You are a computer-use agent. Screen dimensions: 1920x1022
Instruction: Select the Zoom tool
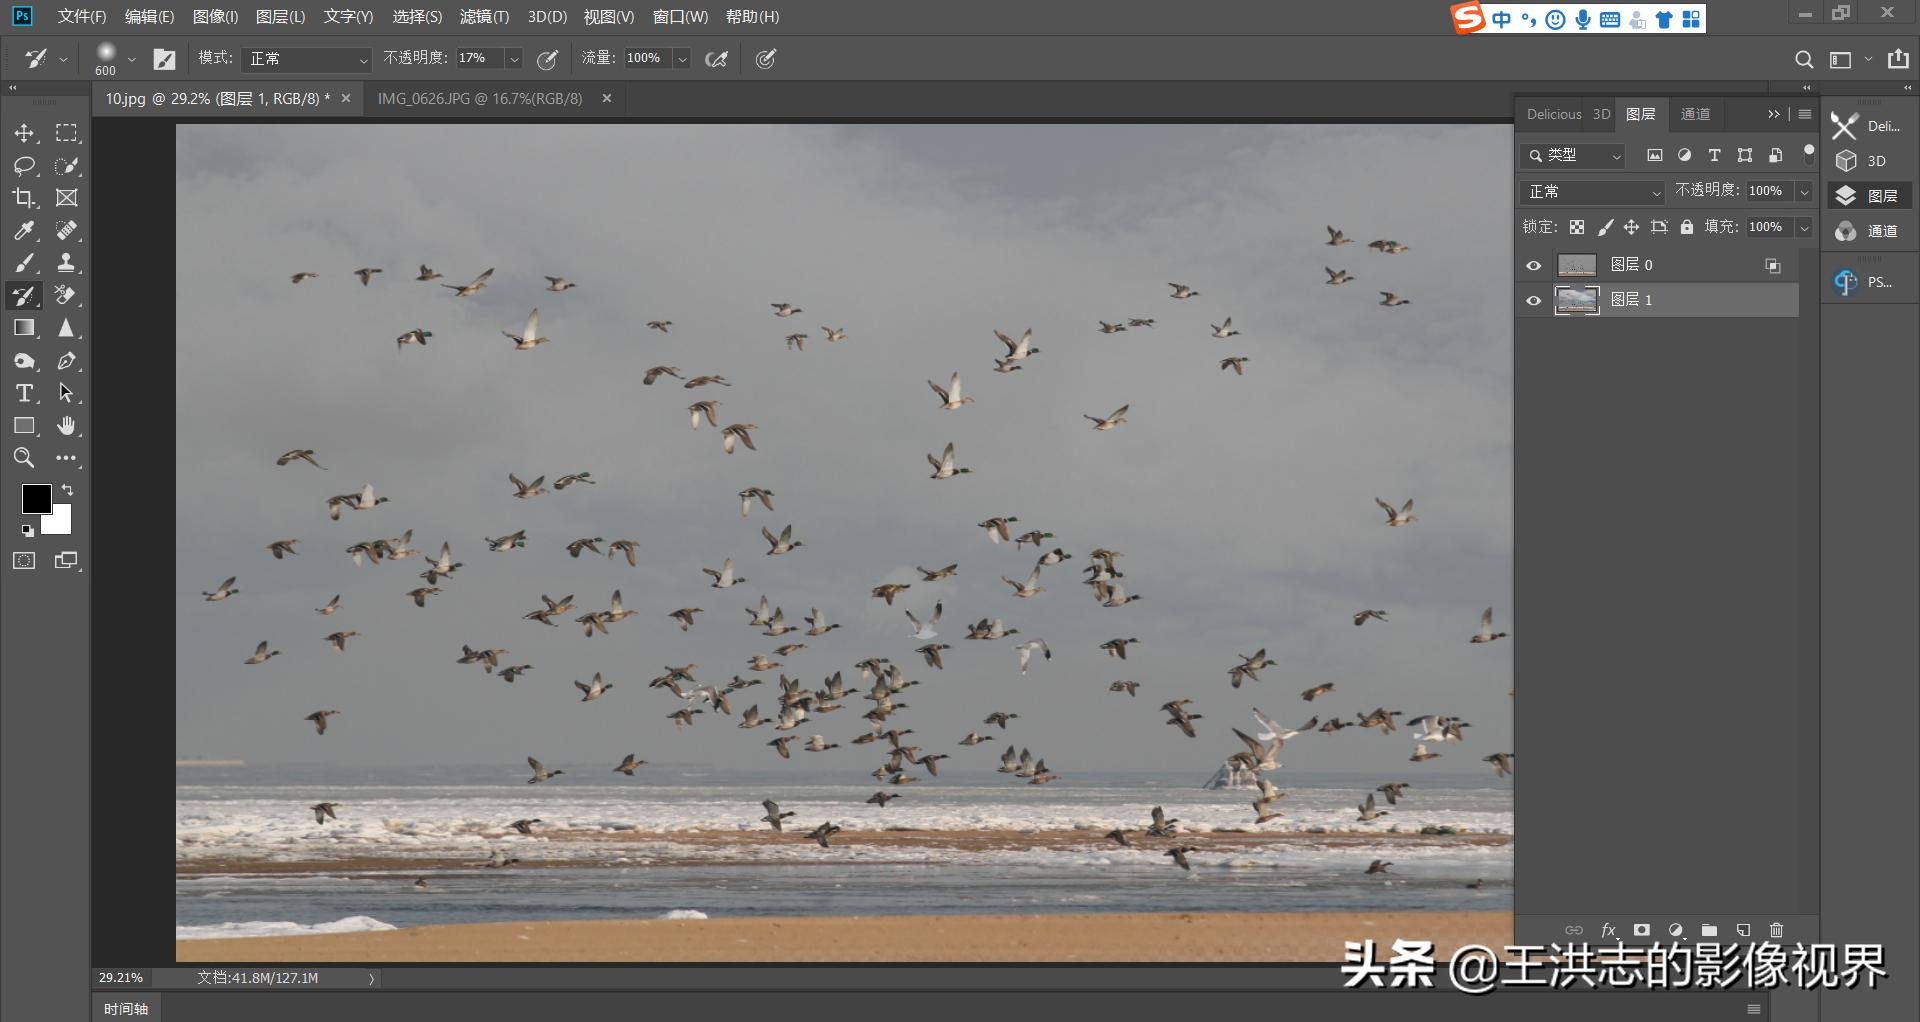24,458
